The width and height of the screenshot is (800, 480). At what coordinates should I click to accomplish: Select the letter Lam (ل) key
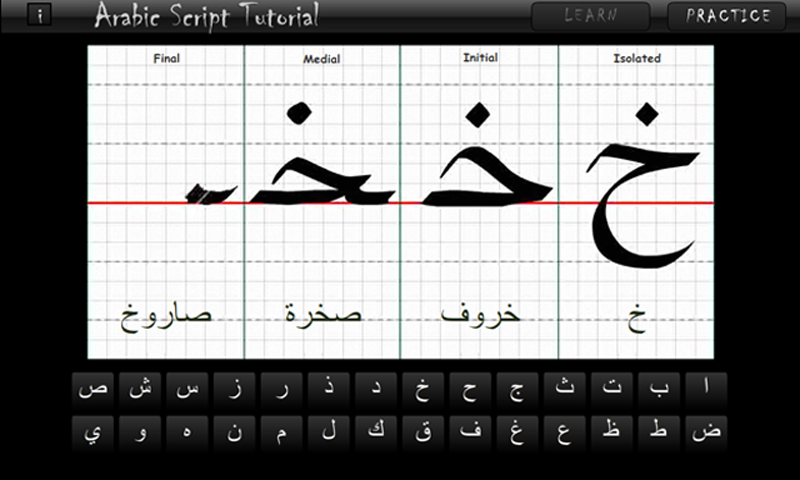pos(329,433)
